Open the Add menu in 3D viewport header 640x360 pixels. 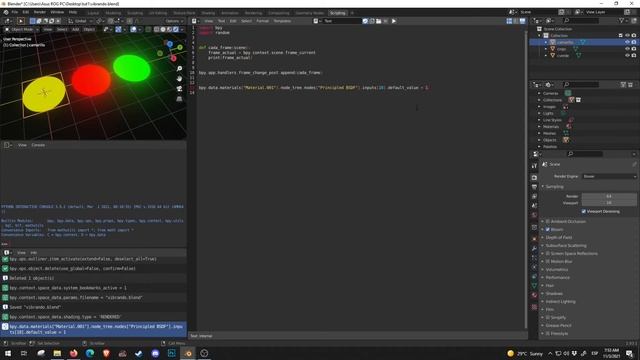[x=76, y=29]
